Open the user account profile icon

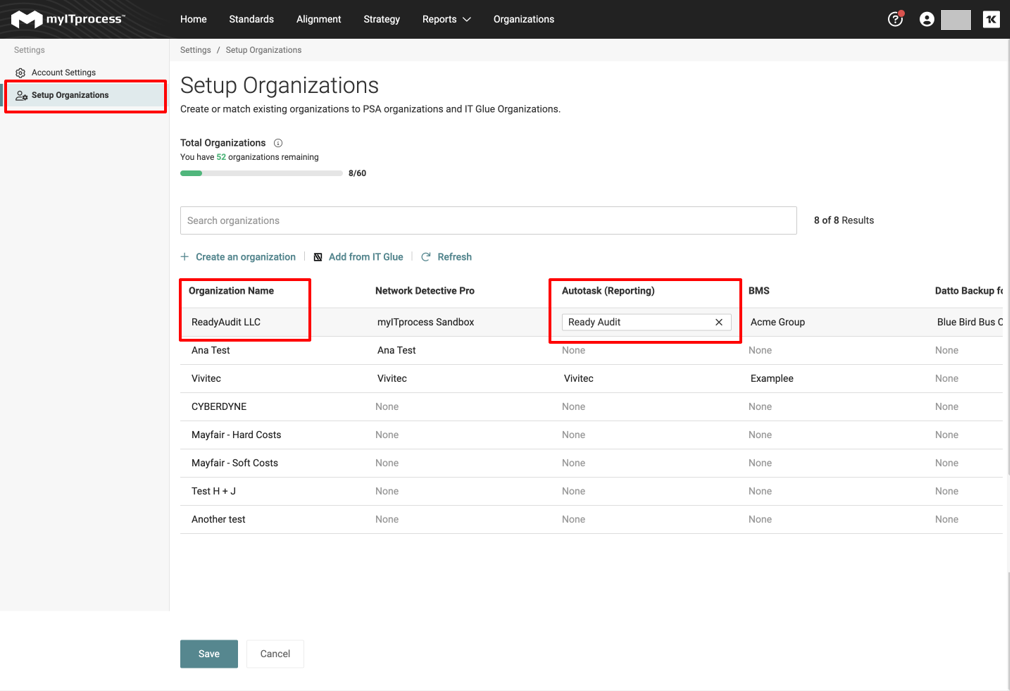click(x=926, y=19)
